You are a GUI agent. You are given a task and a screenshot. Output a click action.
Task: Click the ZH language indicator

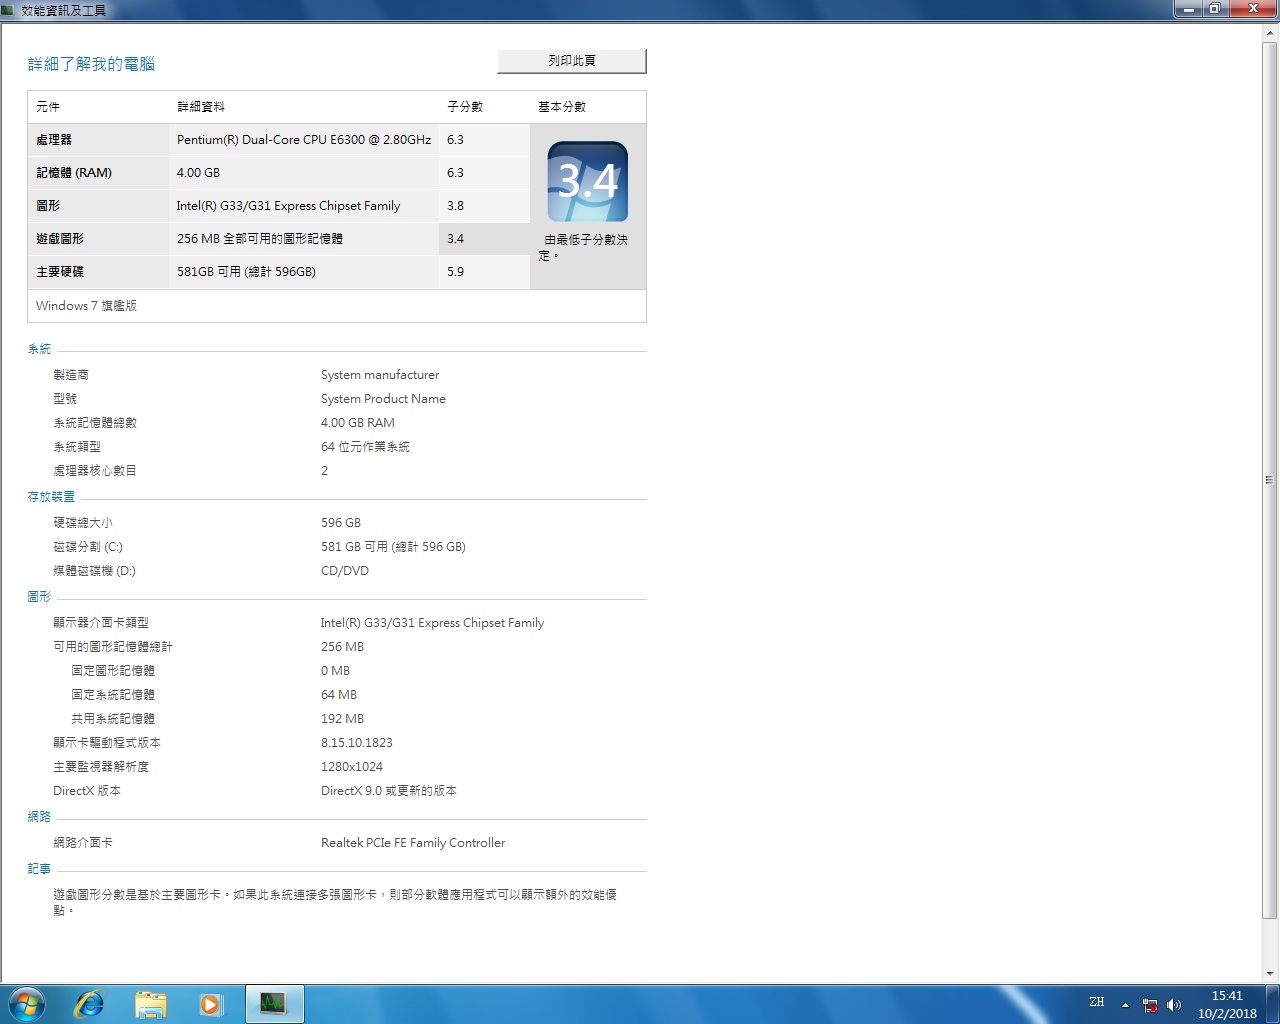1097,1002
